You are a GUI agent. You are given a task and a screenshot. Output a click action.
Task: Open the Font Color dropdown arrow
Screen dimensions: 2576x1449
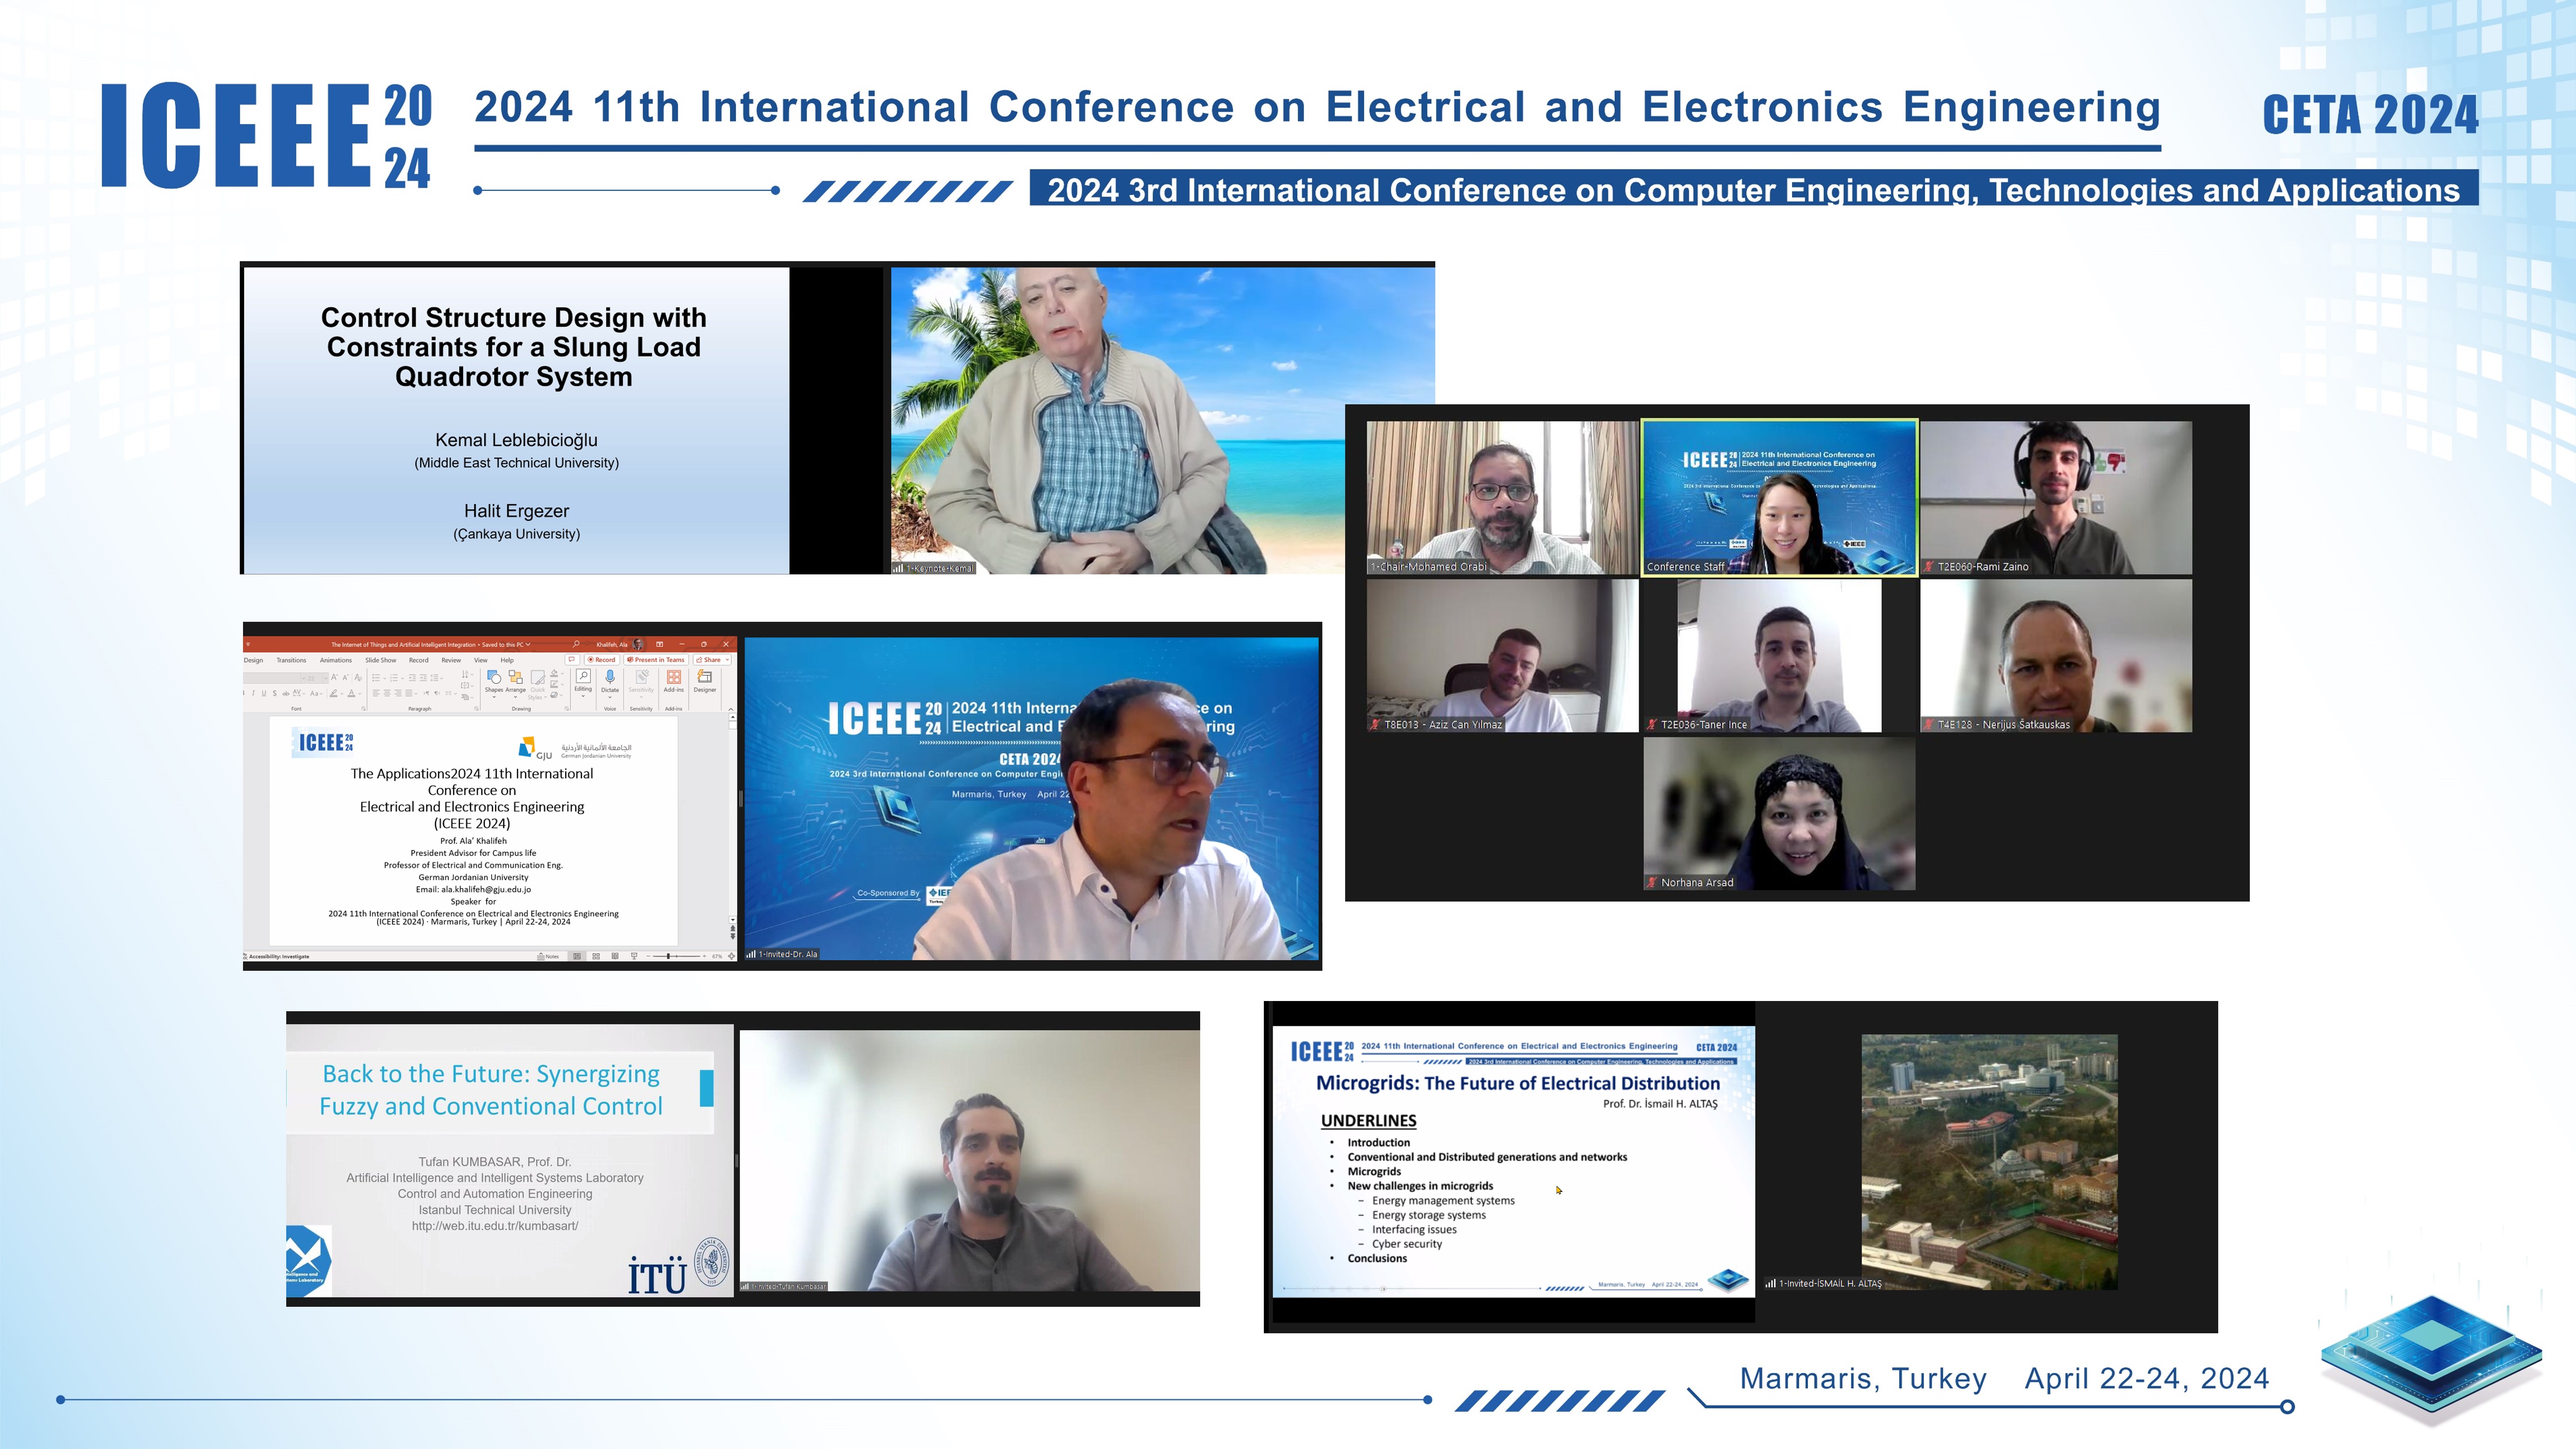pos(360,694)
